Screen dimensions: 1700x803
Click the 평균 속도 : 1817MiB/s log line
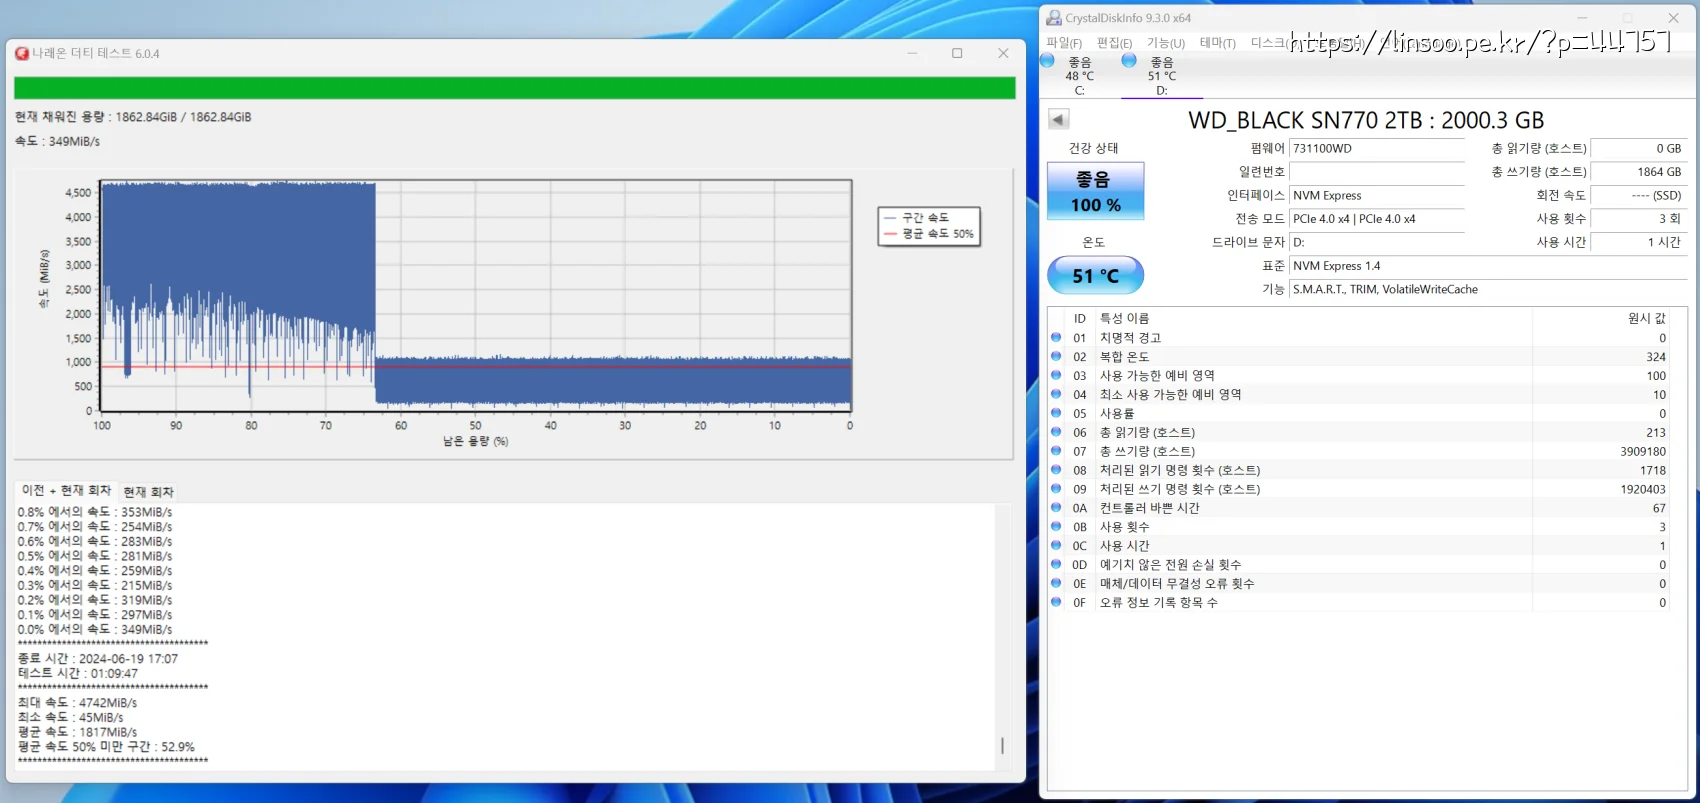tap(77, 733)
